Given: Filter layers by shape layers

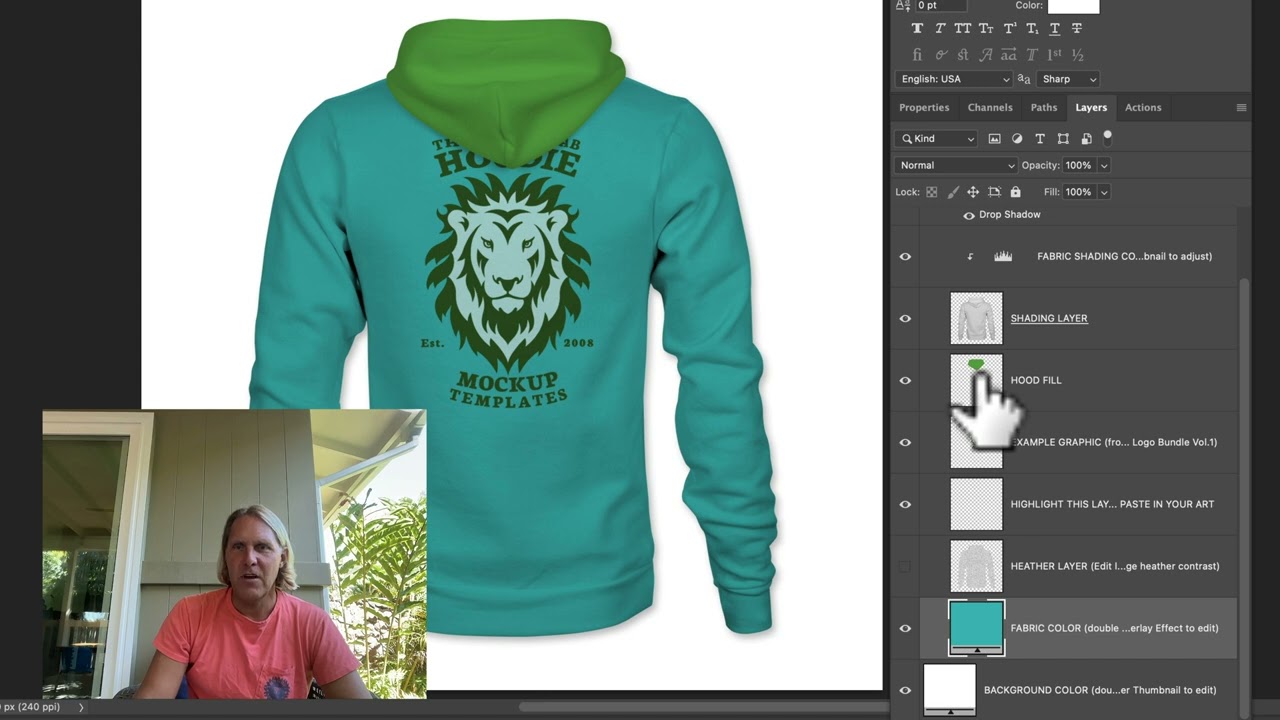Looking at the screenshot, I should coord(1063,139).
